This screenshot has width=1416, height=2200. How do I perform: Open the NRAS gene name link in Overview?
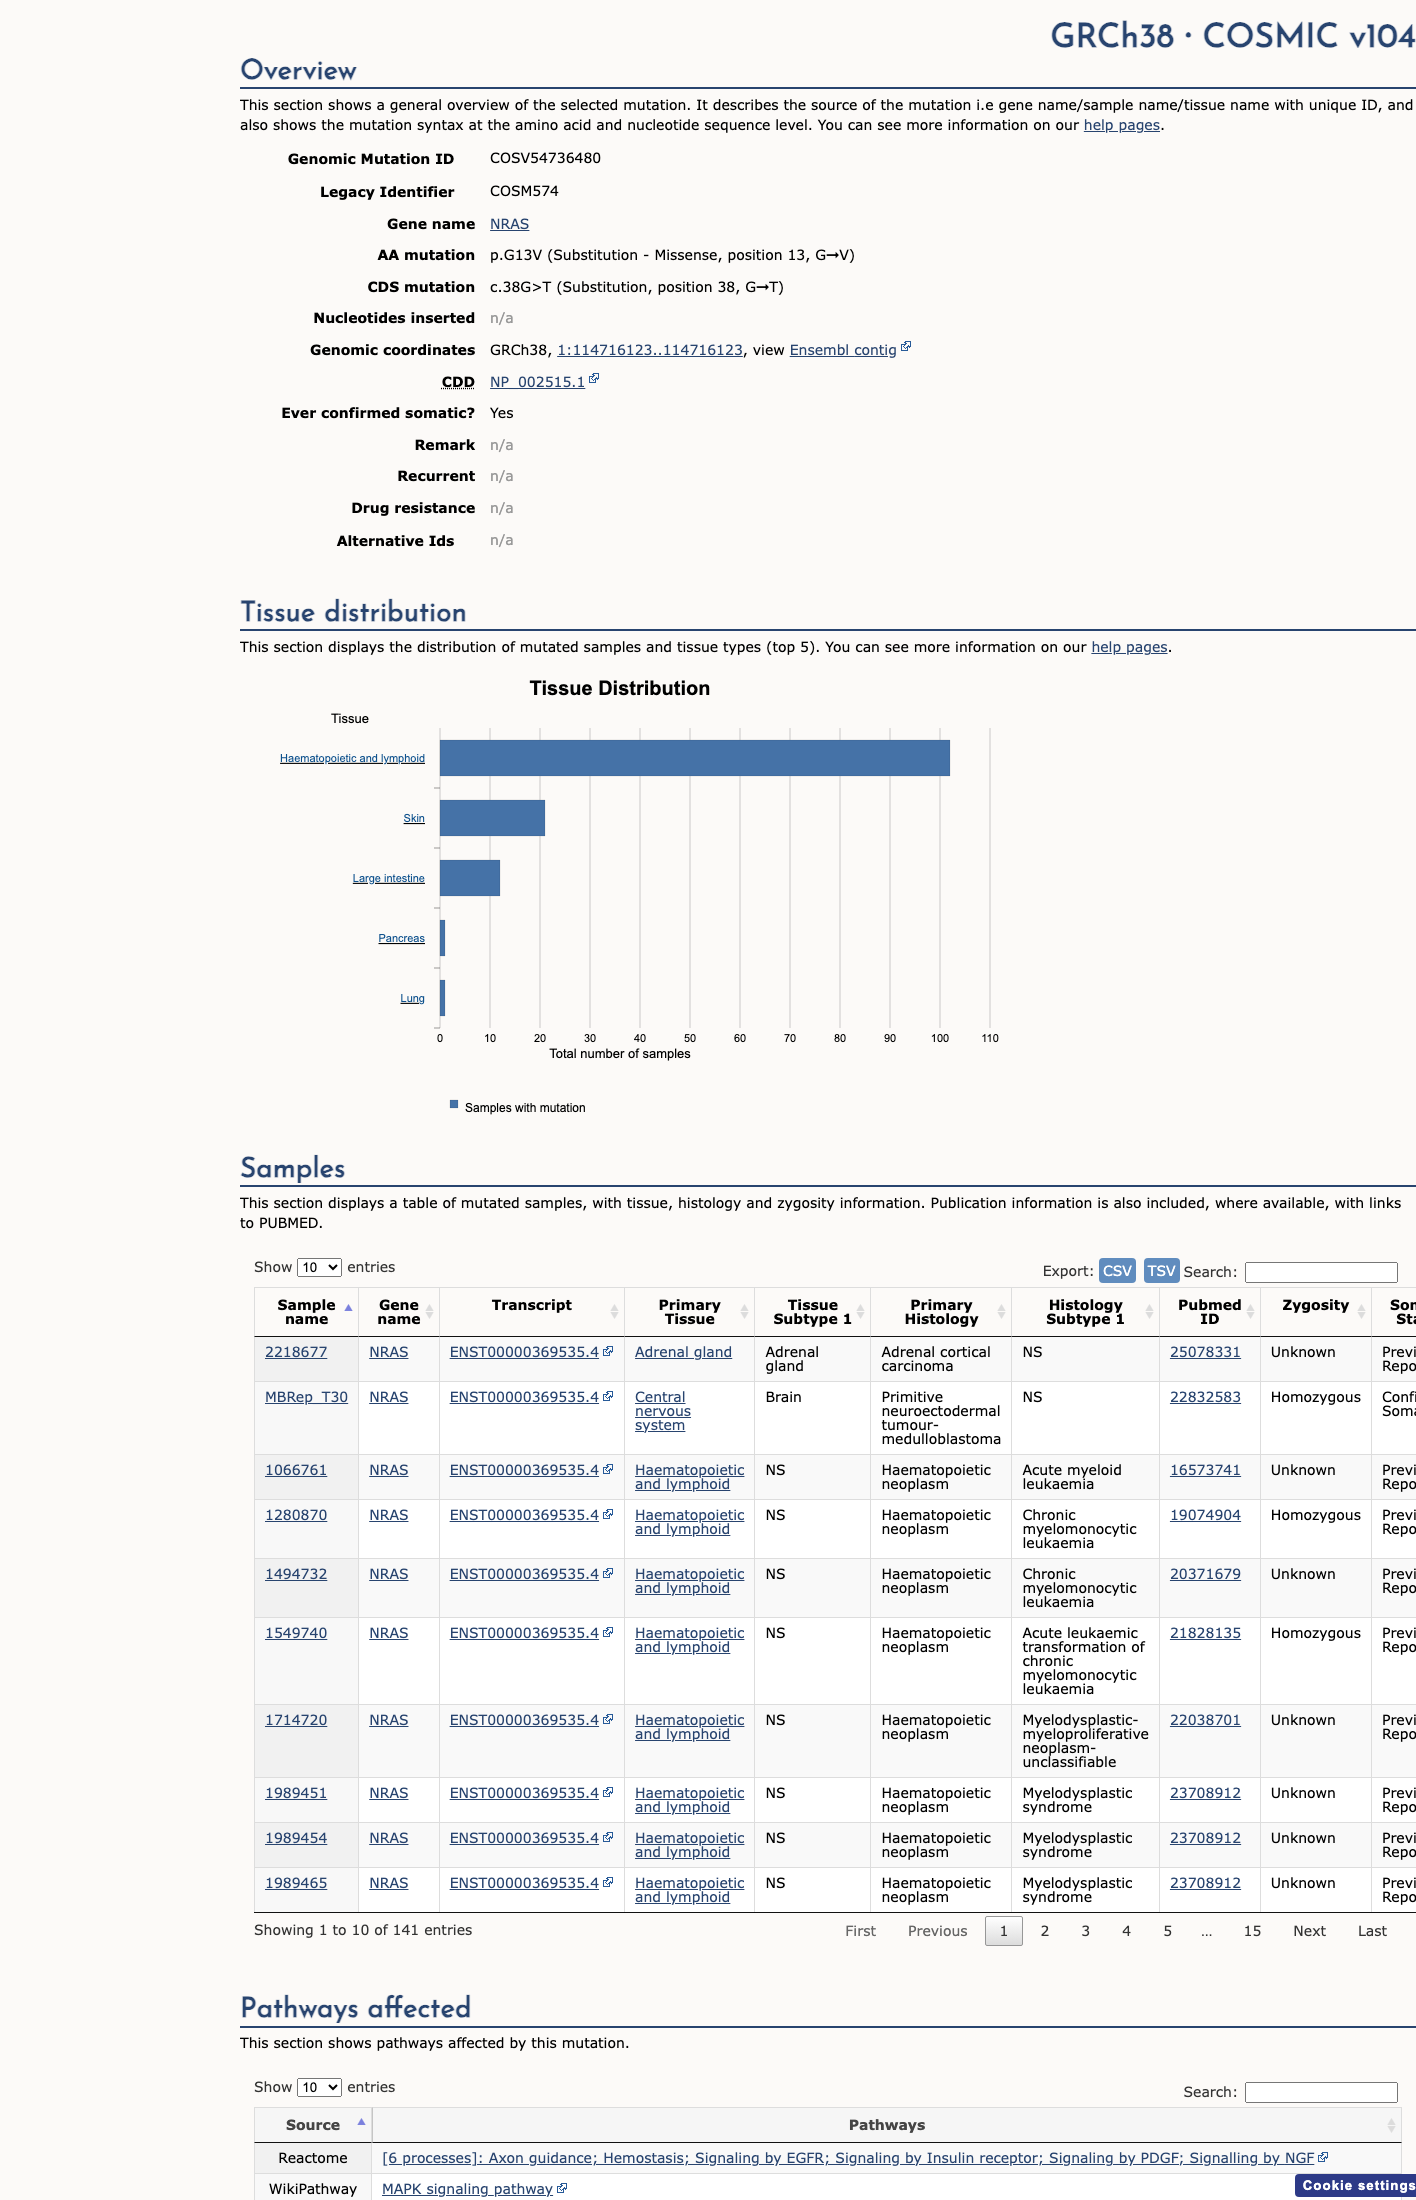pos(509,224)
